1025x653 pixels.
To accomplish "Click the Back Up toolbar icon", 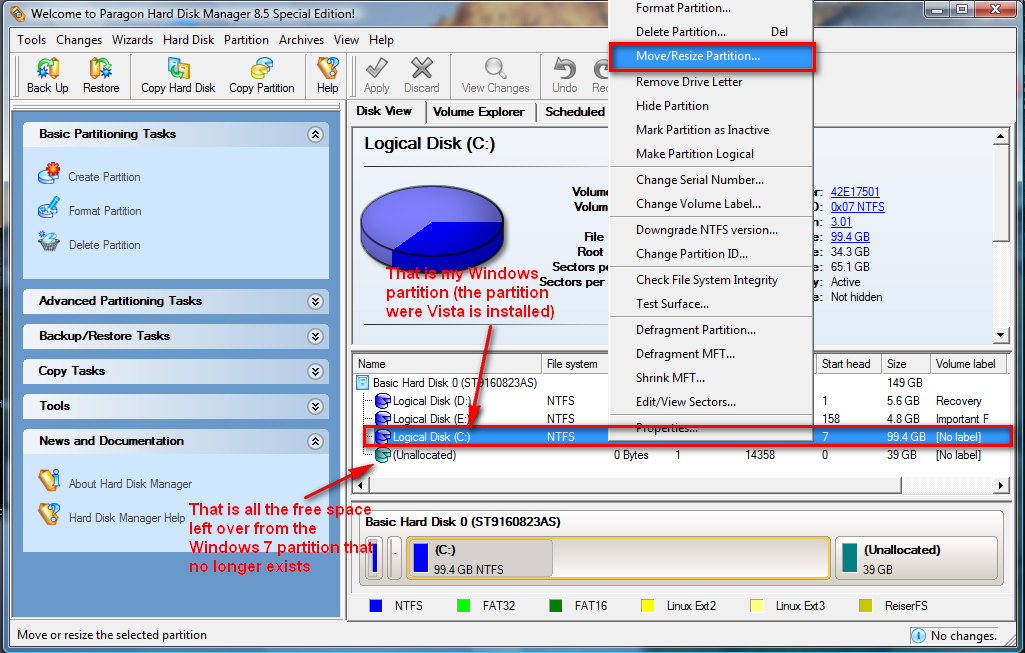I will (48, 68).
